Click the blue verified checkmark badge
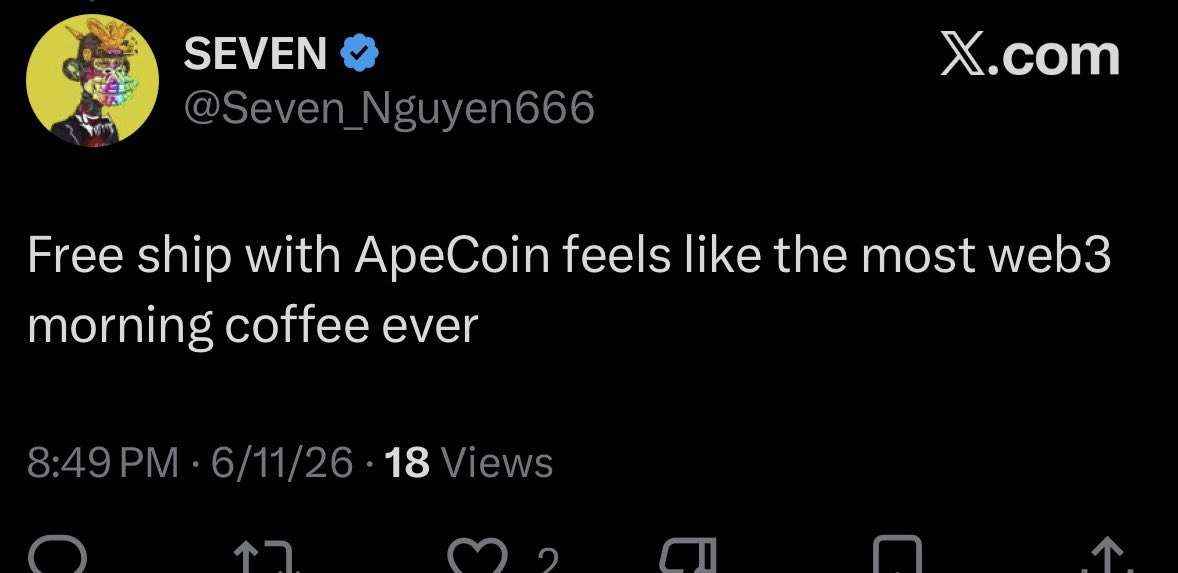The height and width of the screenshot is (573, 1178). [x=360, y=54]
